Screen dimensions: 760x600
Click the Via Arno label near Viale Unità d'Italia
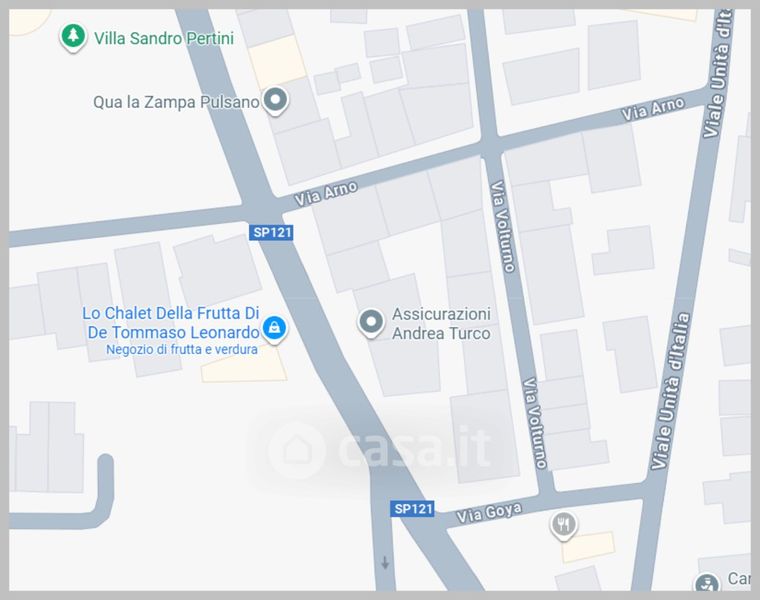pyautogui.click(x=653, y=109)
